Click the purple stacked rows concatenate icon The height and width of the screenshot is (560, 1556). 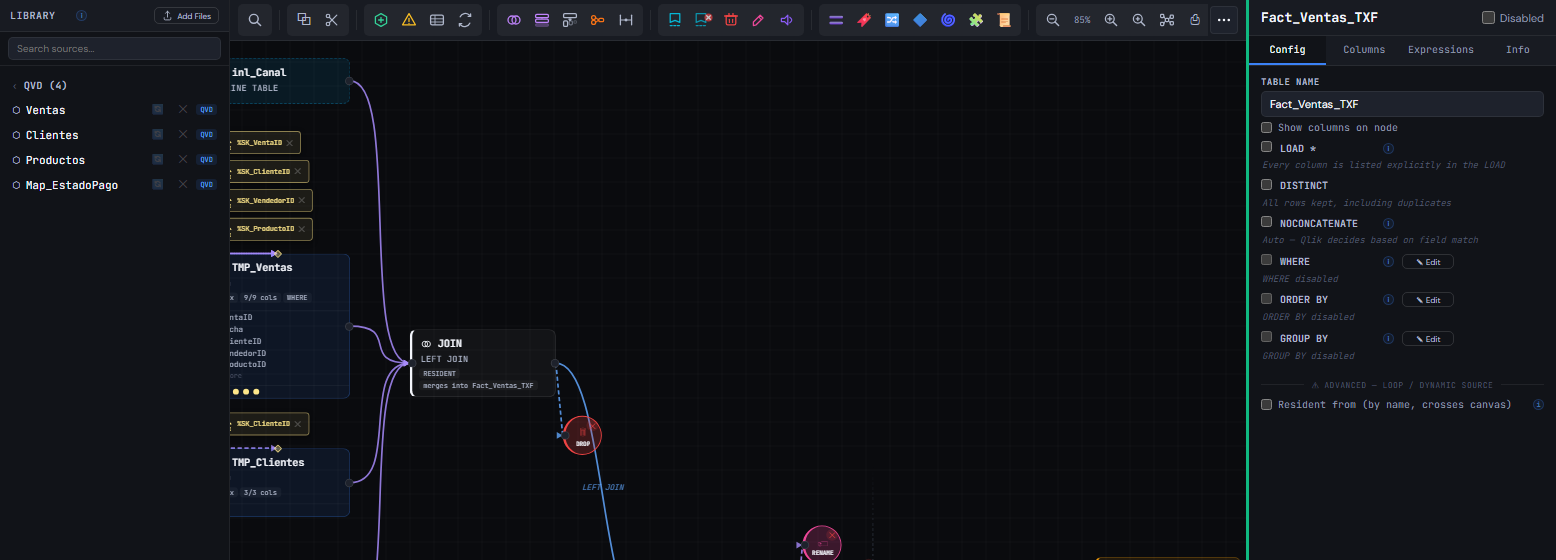(542, 20)
